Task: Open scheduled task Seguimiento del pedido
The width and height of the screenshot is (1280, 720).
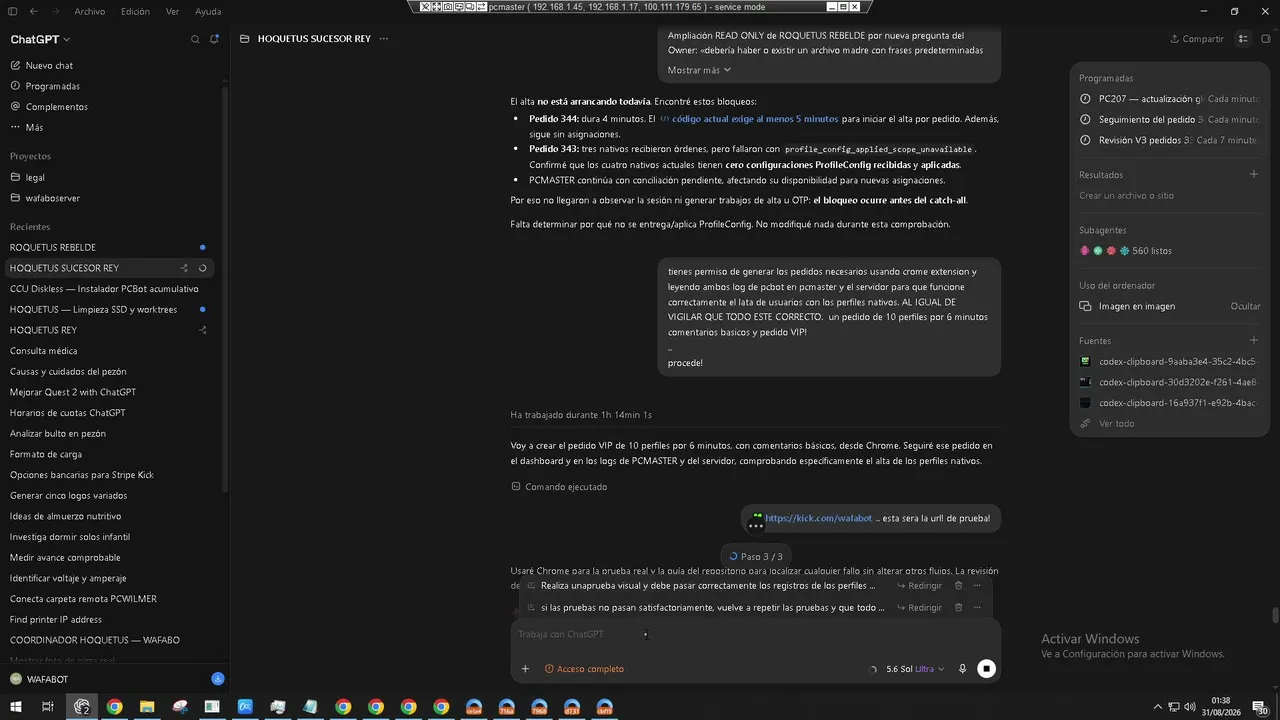Action: pyautogui.click(x=1171, y=120)
